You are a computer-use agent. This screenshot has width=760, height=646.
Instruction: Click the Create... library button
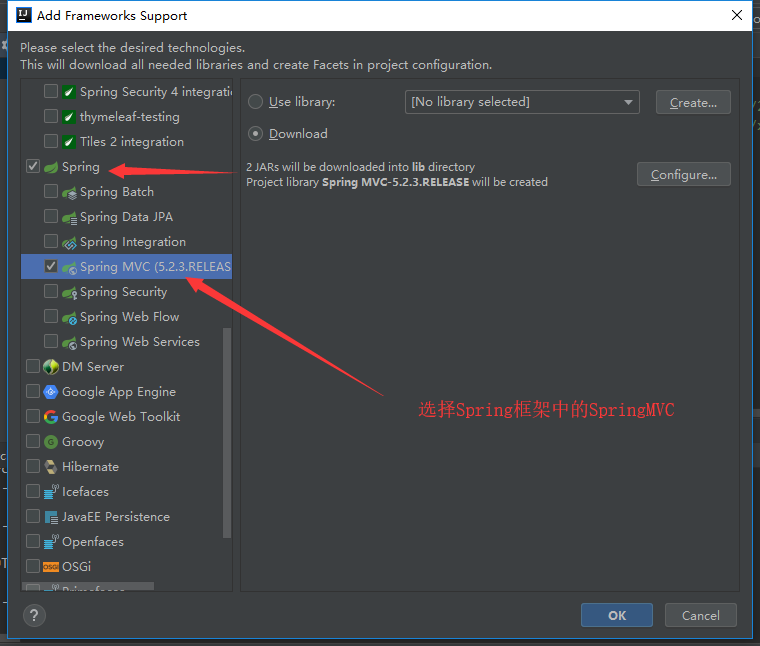pyautogui.click(x=693, y=102)
